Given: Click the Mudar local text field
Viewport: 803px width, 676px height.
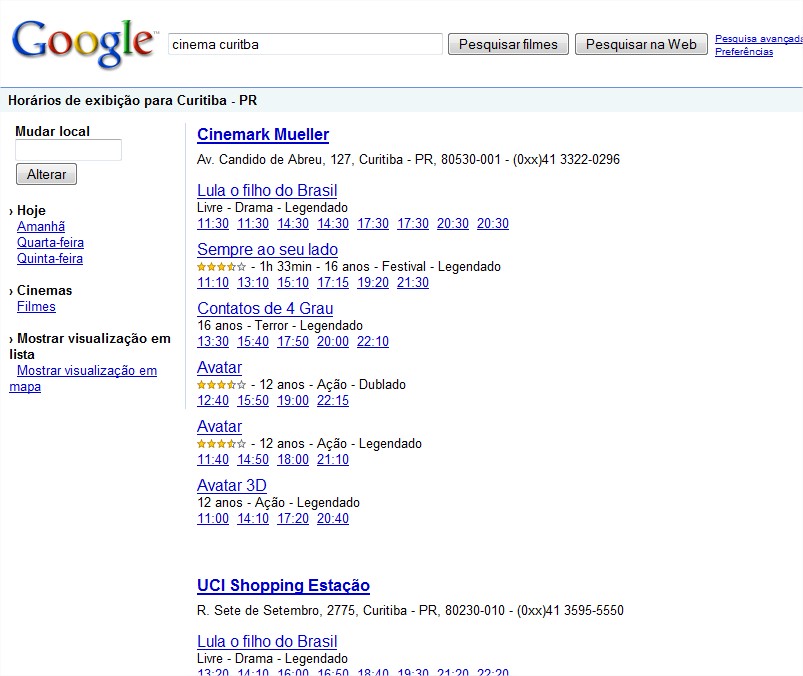Looking at the screenshot, I should (x=68, y=150).
